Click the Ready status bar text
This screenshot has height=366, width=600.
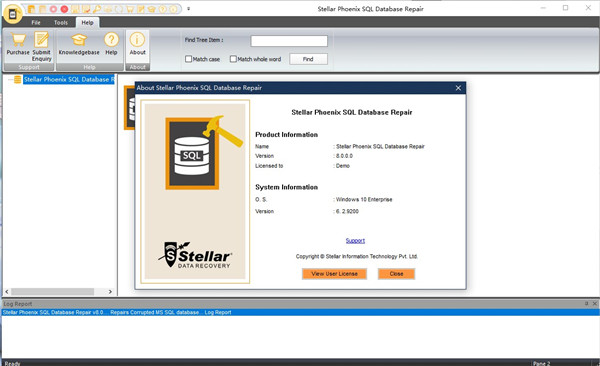pyautogui.click(x=12, y=363)
